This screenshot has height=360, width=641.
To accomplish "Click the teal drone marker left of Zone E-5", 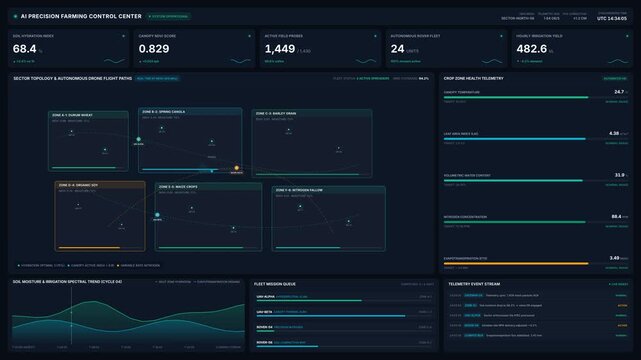I will [157, 215].
